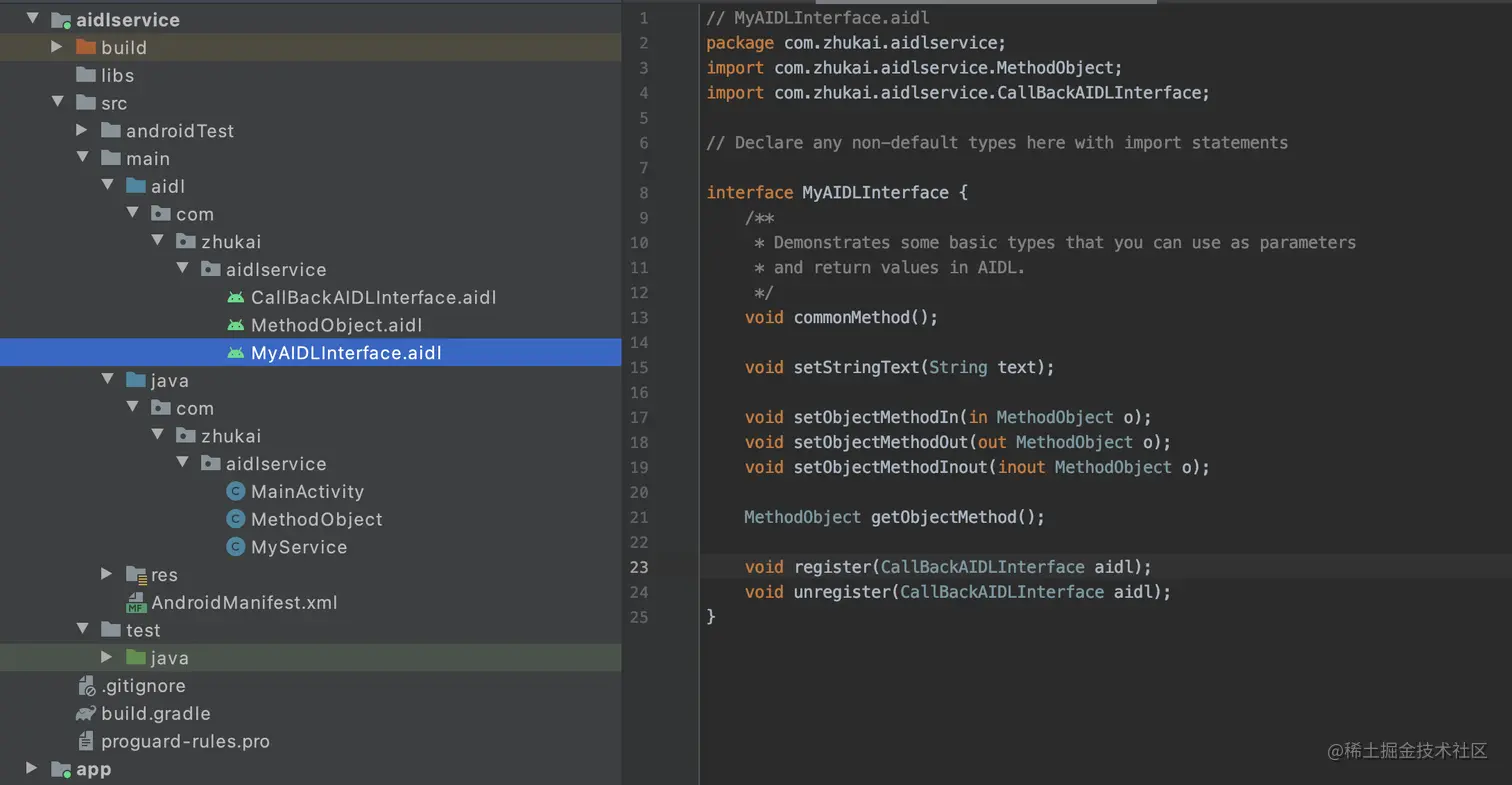Click the setStringText method name

(856, 367)
